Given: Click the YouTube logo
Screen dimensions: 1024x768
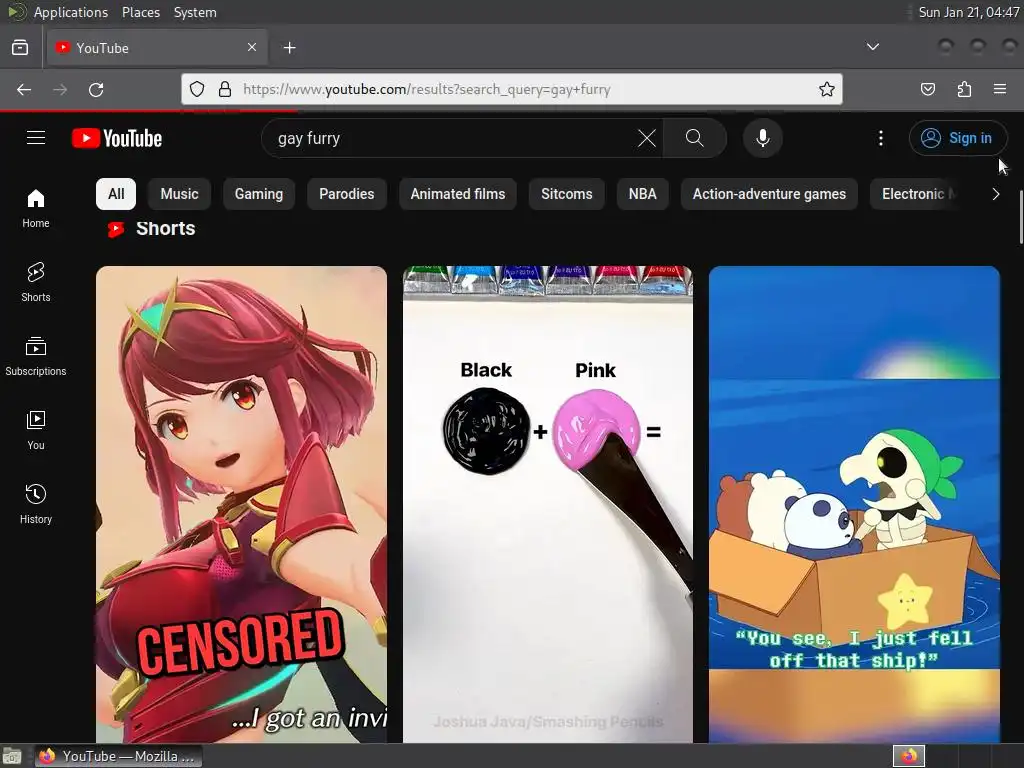Looking at the screenshot, I should [x=117, y=138].
